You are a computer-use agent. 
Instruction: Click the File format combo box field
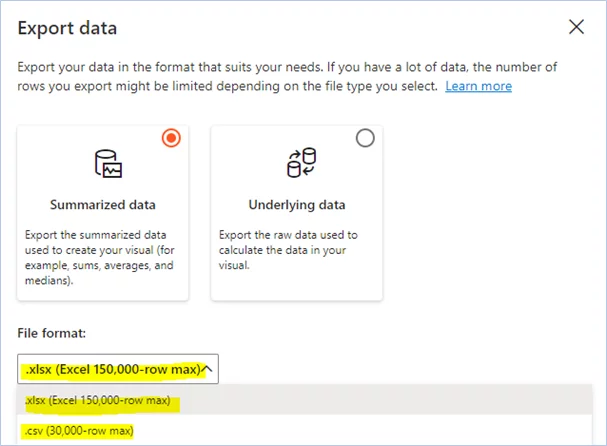118,369
